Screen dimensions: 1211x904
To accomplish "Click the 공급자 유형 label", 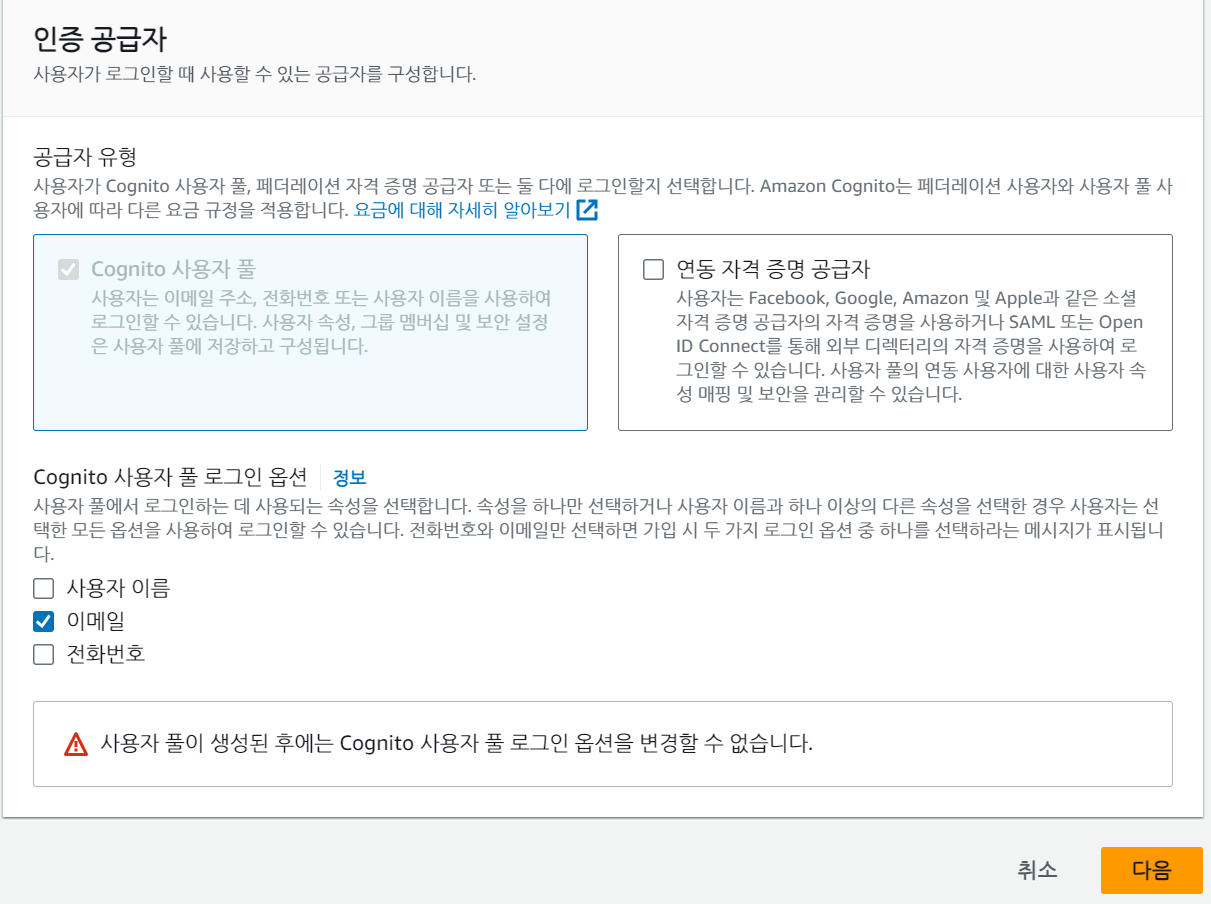I will point(85,157).
